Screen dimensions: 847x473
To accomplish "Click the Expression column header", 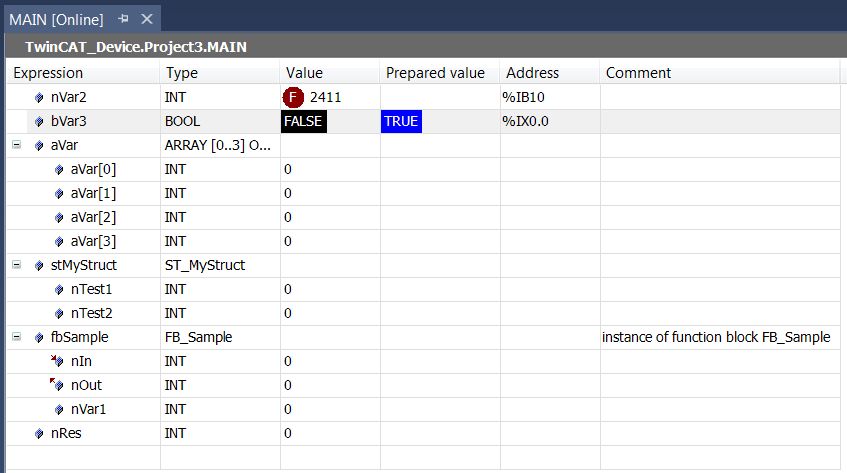I will point(83,73).
